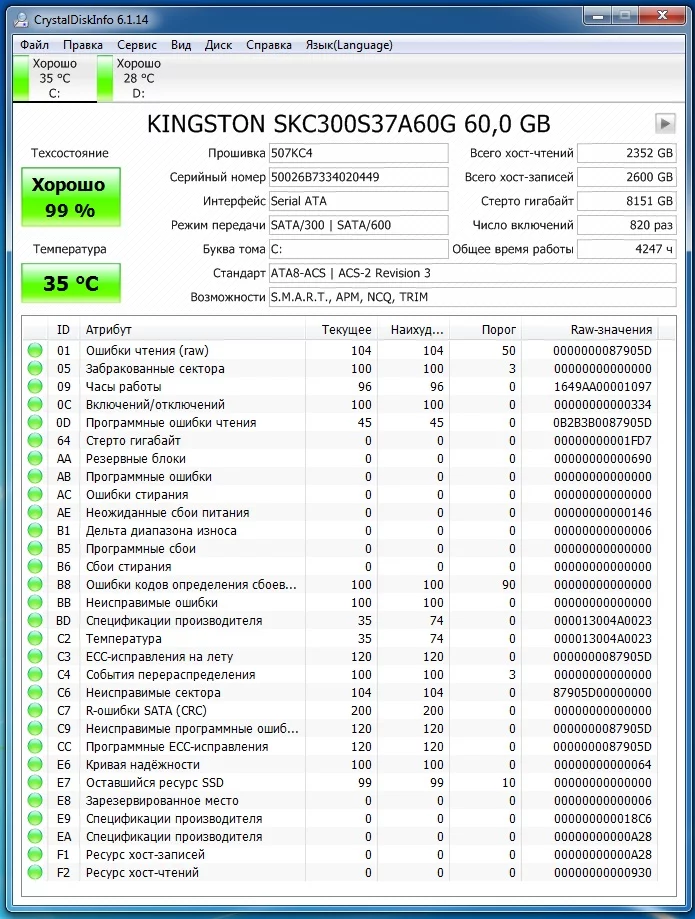Click the CrystalDiskInfo title bar app icon
Viewport: 695px width, 919px height.
point(21,20)
